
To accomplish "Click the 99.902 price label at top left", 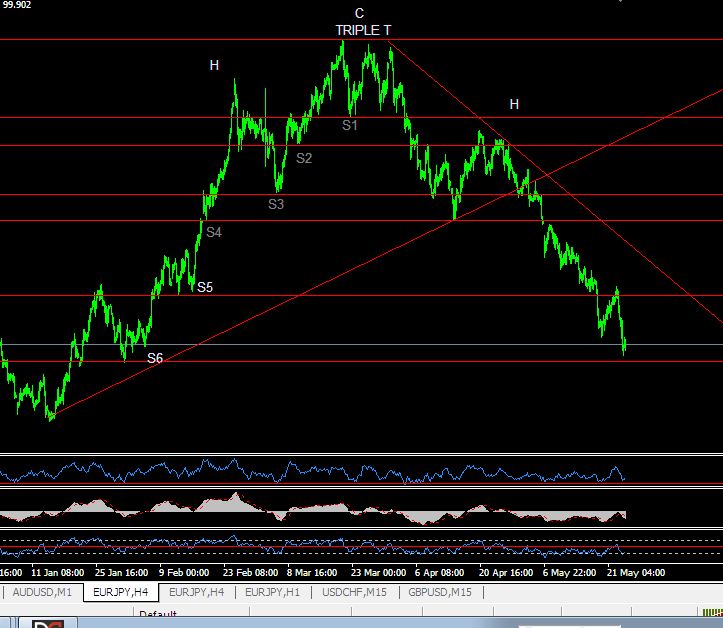I will click(16, 4).
